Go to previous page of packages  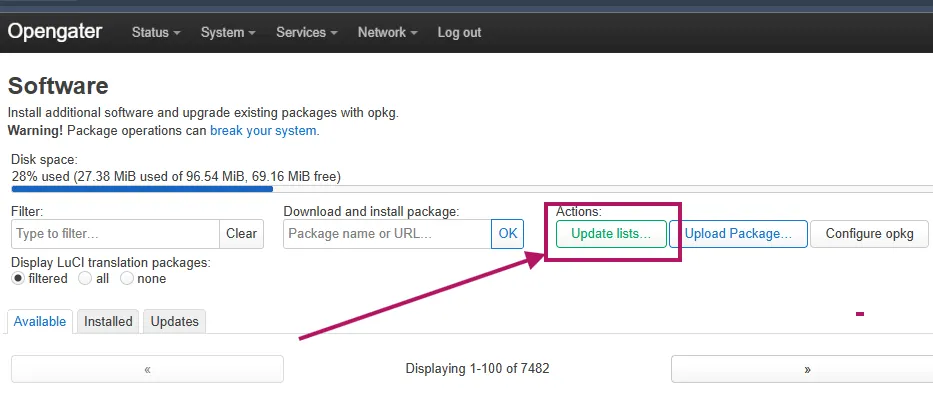coord(148,369)
